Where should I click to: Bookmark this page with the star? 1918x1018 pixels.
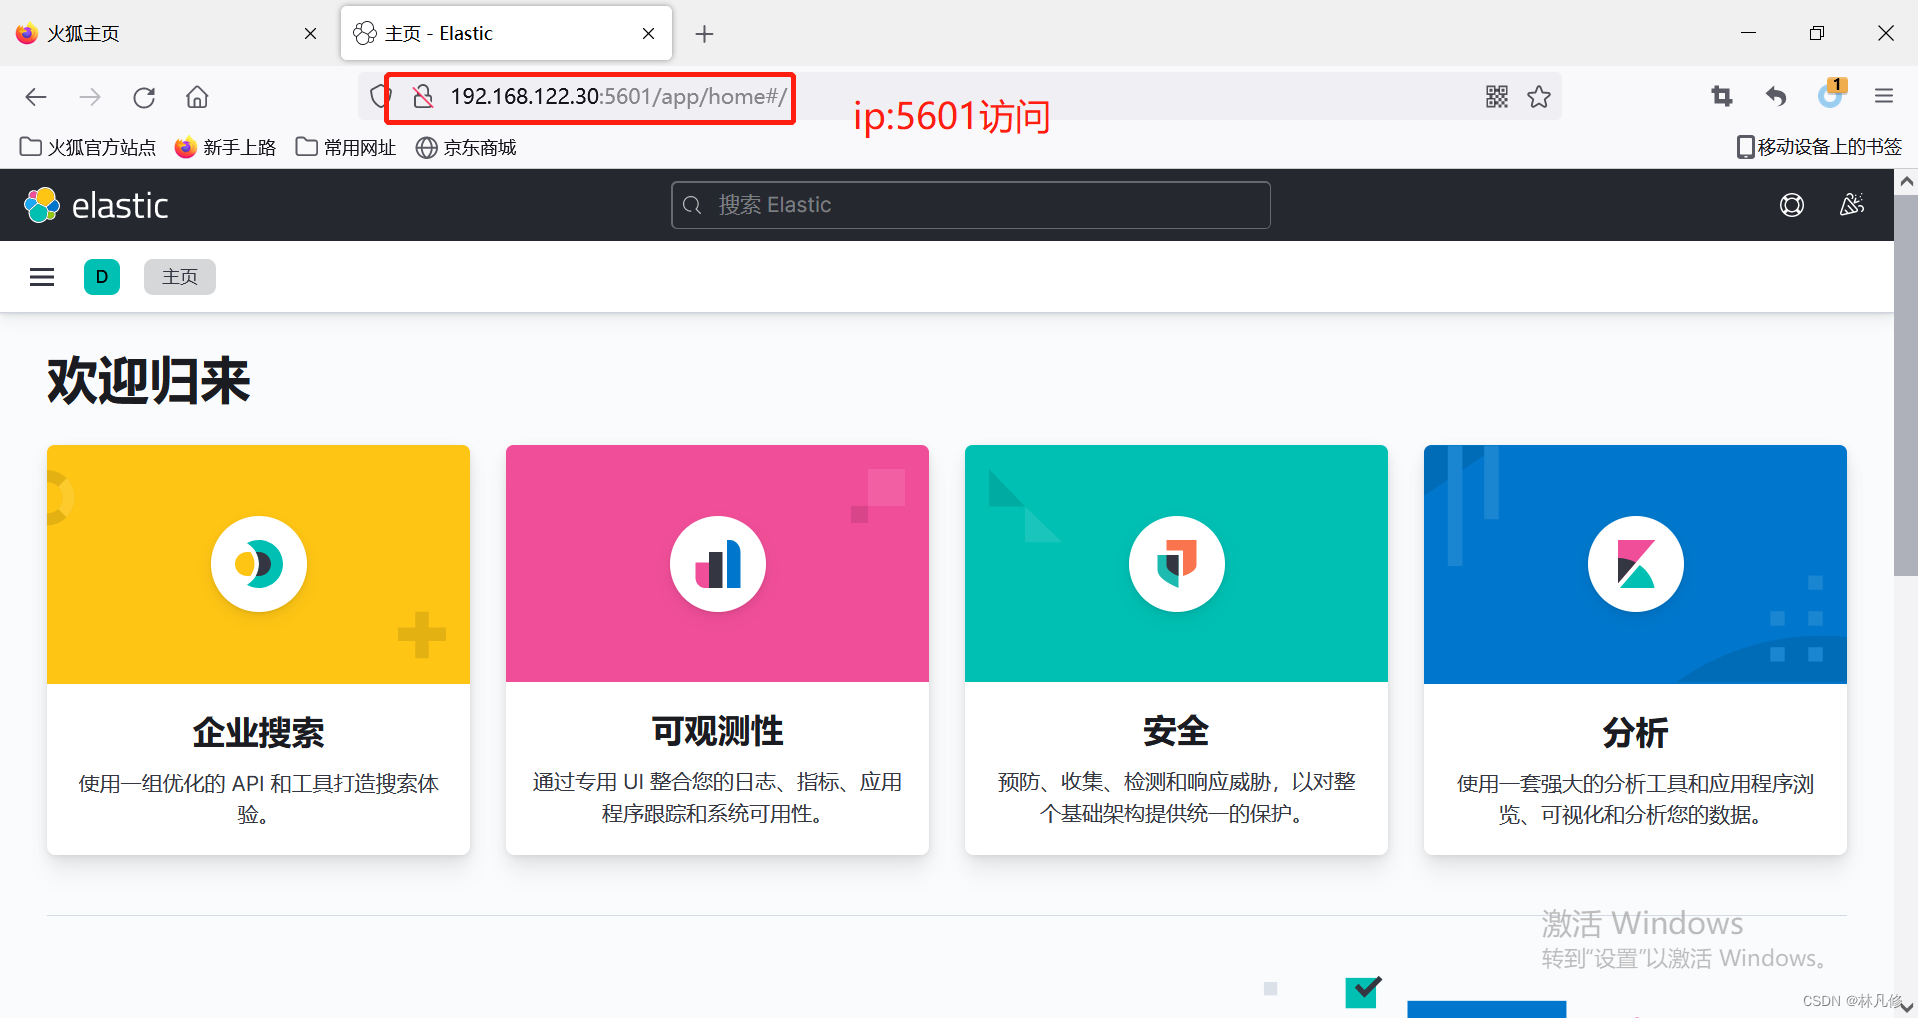point(1539,97)
